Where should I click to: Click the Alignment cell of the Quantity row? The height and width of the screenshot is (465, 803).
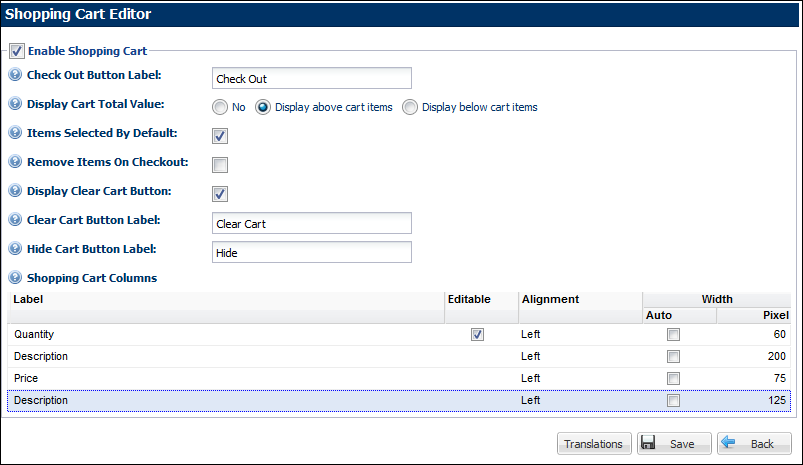pos(578,335)
